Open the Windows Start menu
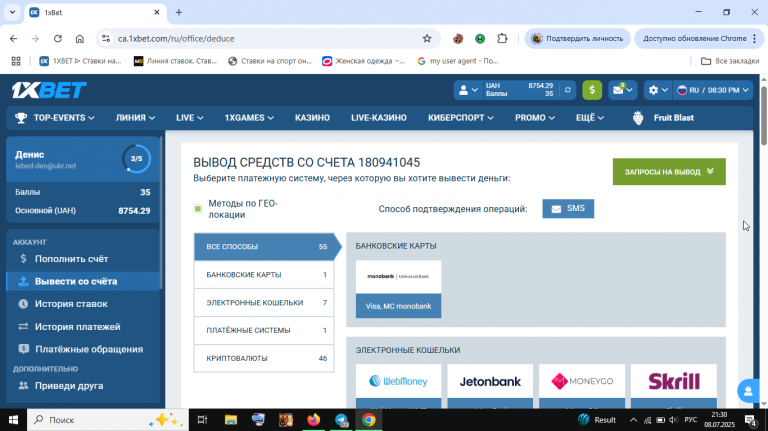768x431 pixels. [x=13, y=420]
